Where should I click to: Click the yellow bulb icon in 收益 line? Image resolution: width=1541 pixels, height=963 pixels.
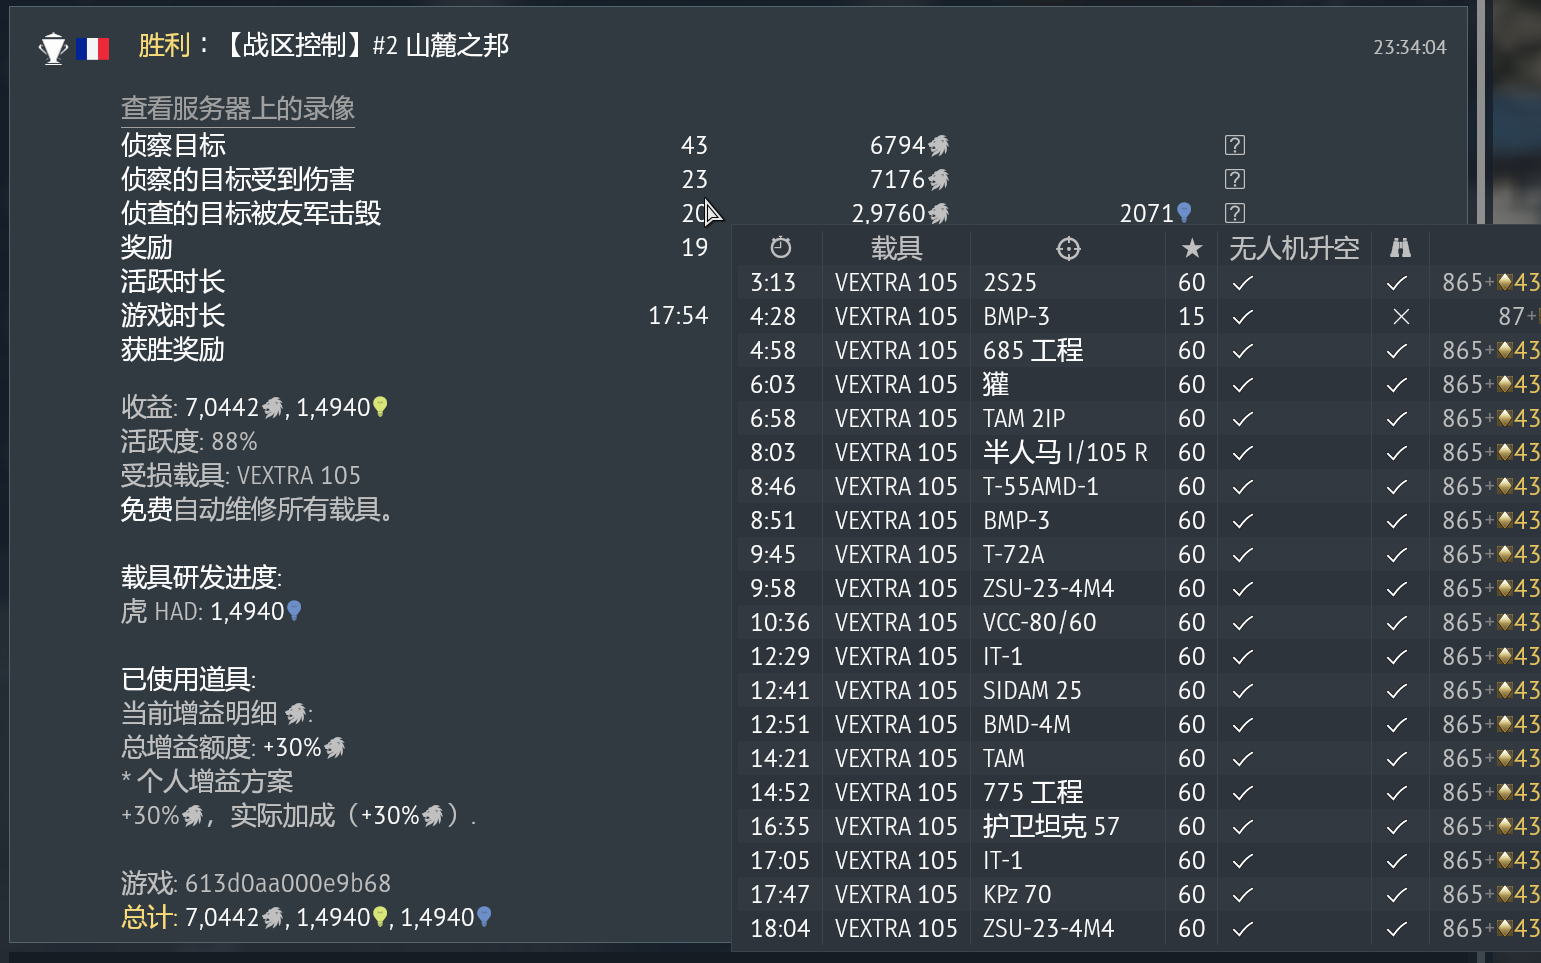point(380,407)
